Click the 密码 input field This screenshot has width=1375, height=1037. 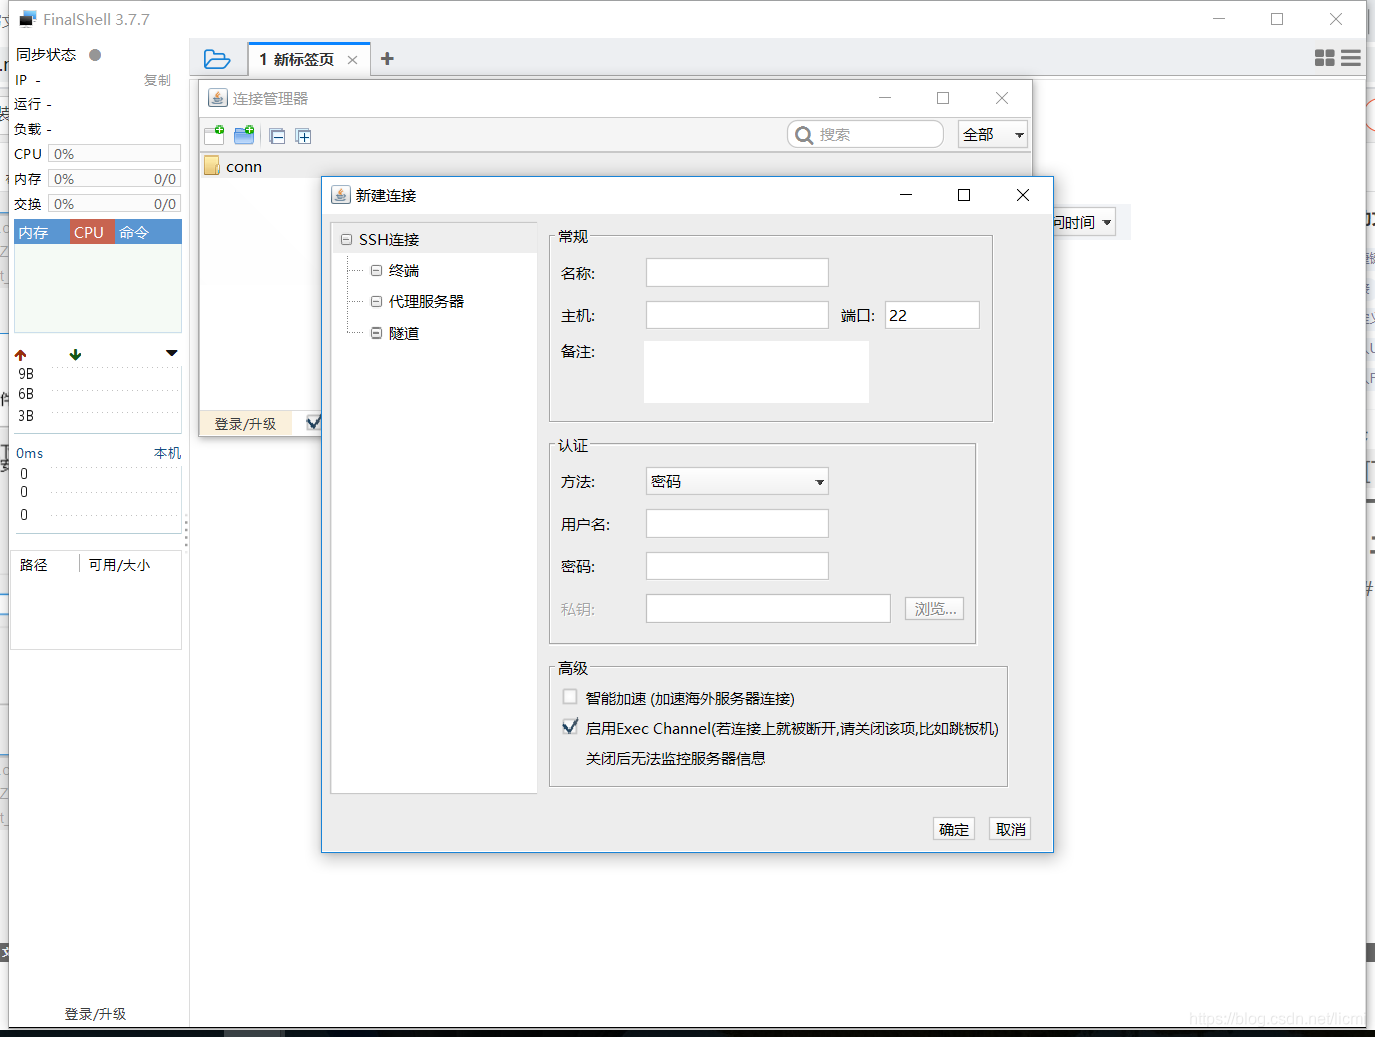pyautogui.click(x=737, y=566)
